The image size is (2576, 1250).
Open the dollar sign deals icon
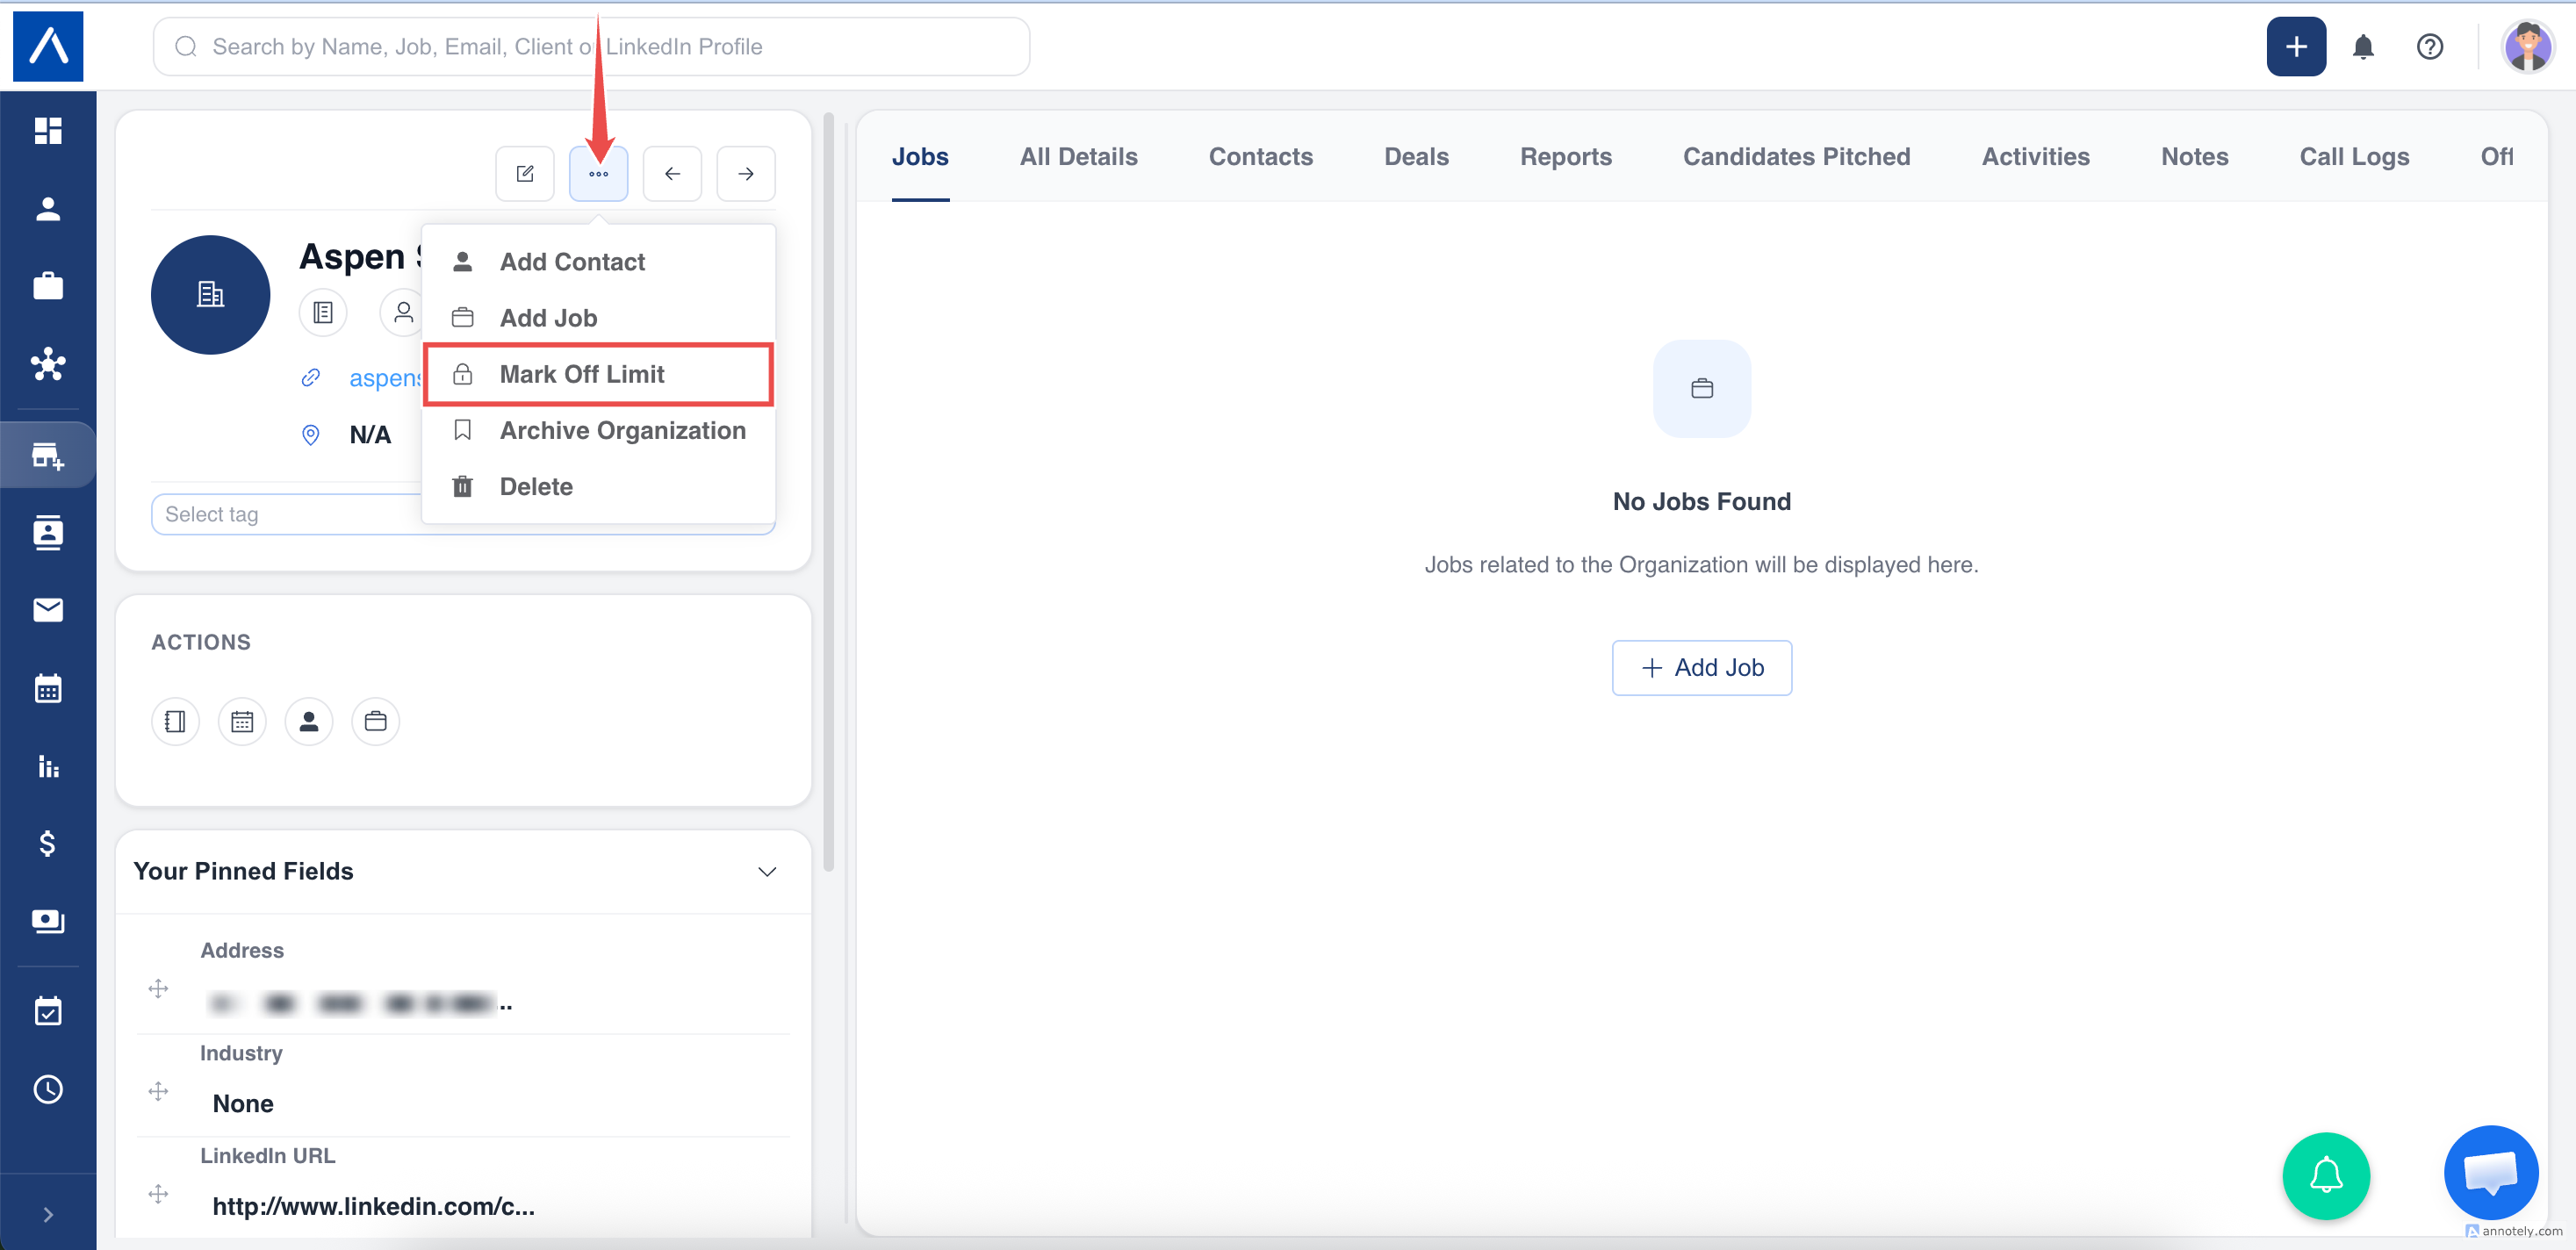pyautogui.click(x=48, y=843)
